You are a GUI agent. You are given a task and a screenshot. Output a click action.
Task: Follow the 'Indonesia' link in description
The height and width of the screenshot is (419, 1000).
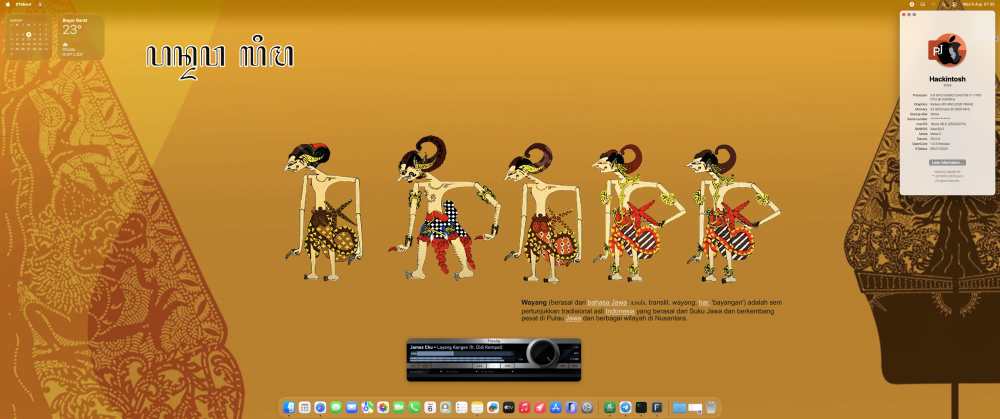[620, 311]
